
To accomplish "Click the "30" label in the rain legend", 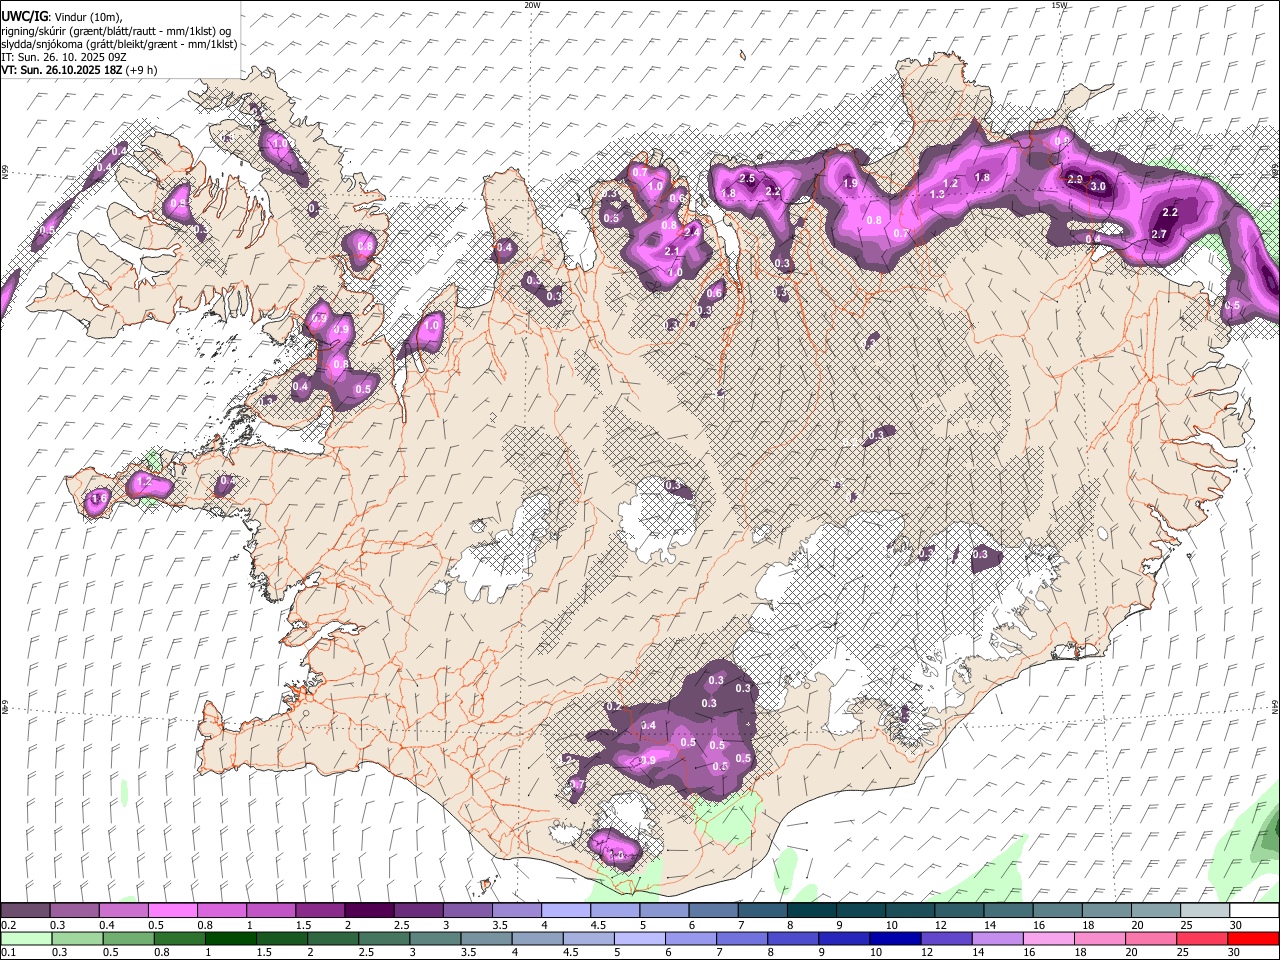I will coord(1236,952).
